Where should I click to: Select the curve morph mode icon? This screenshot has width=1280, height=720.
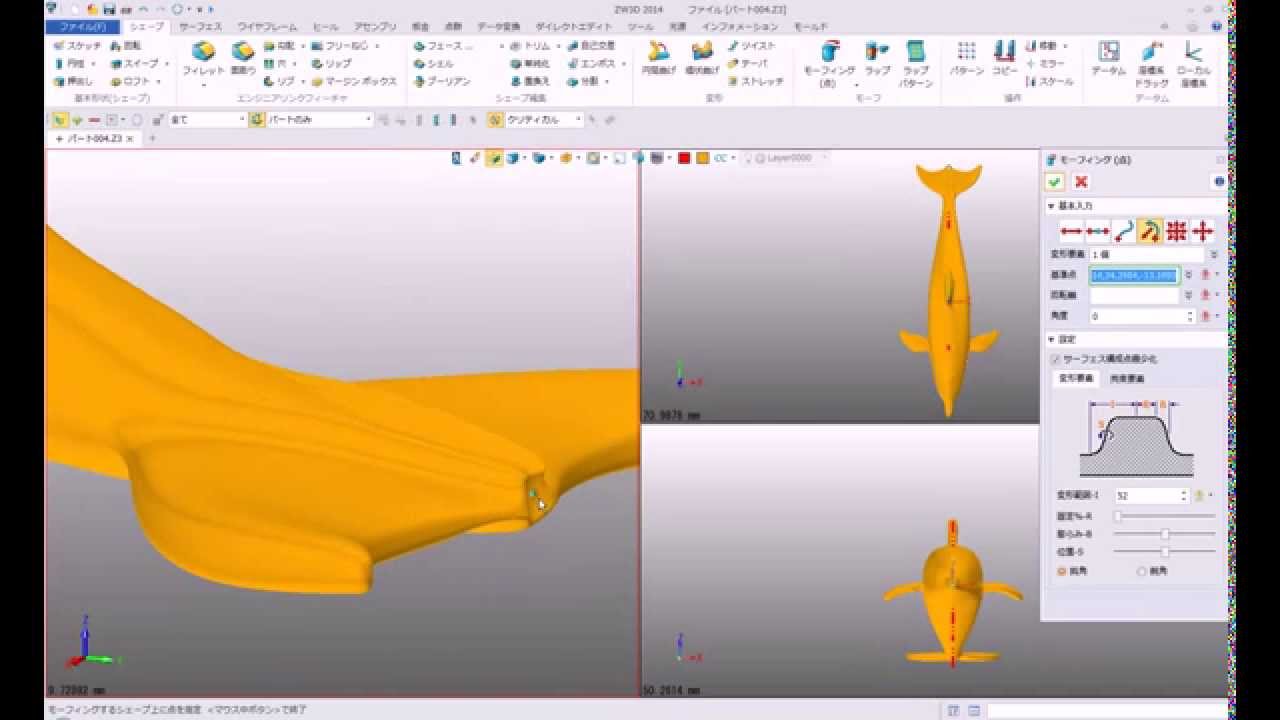point(1123,231)
